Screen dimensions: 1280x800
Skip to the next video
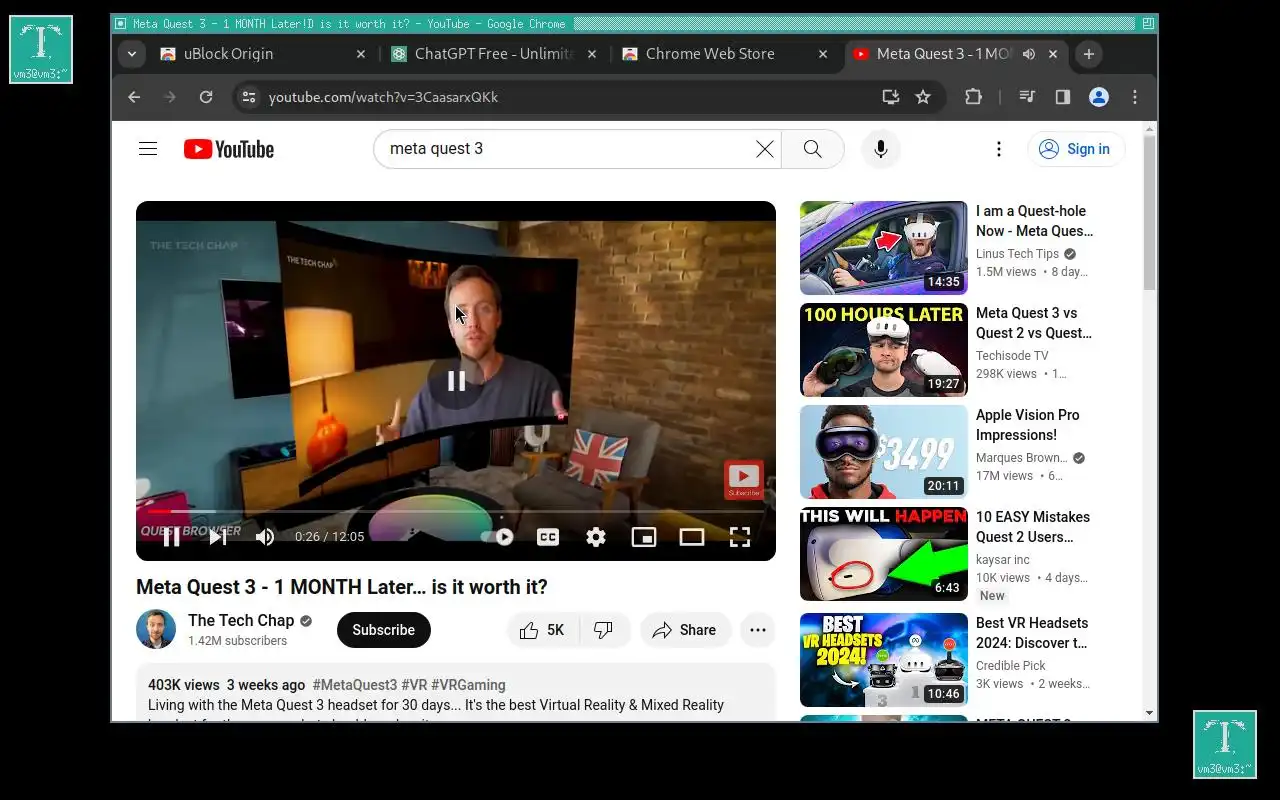click(218, 537)
